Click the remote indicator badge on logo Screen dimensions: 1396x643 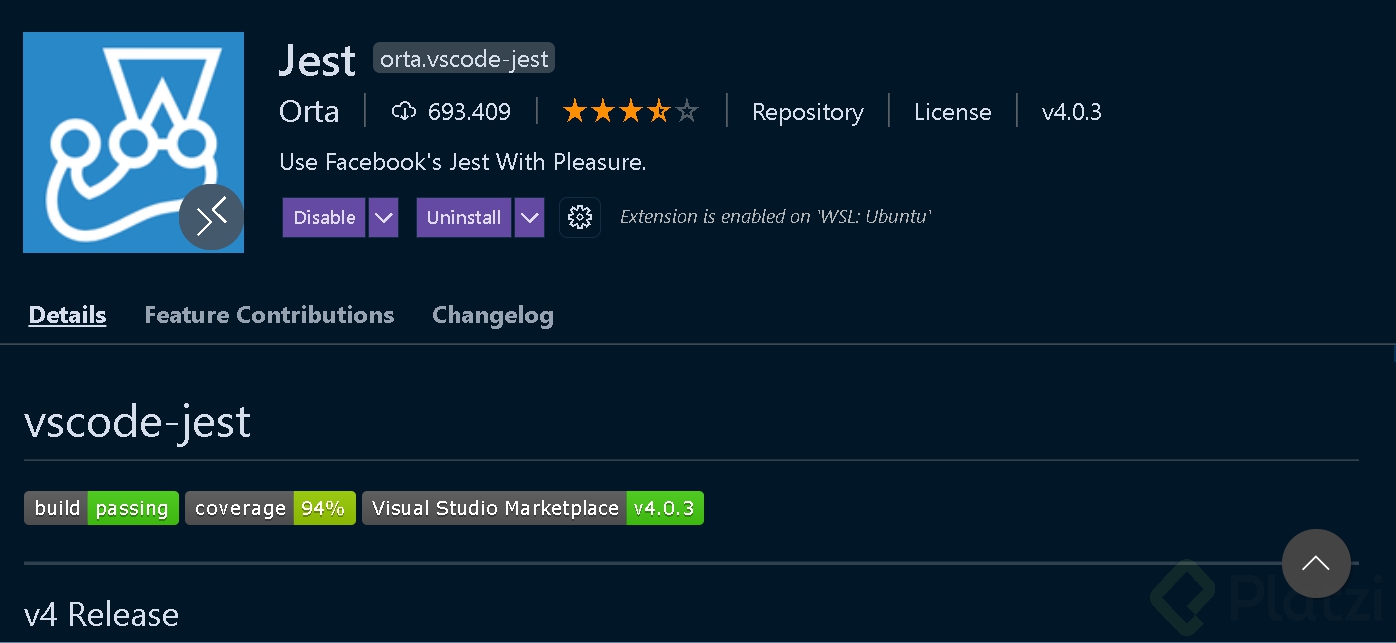pos(211,217)
